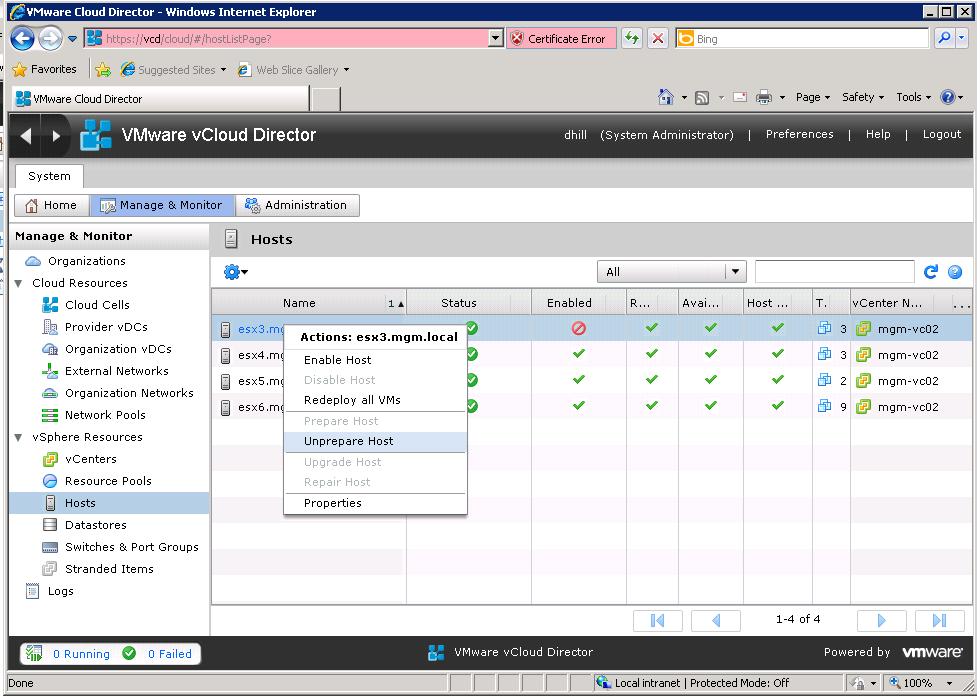Click the Resource Pools icon
The image size is (977, 696).
(50, 481)
